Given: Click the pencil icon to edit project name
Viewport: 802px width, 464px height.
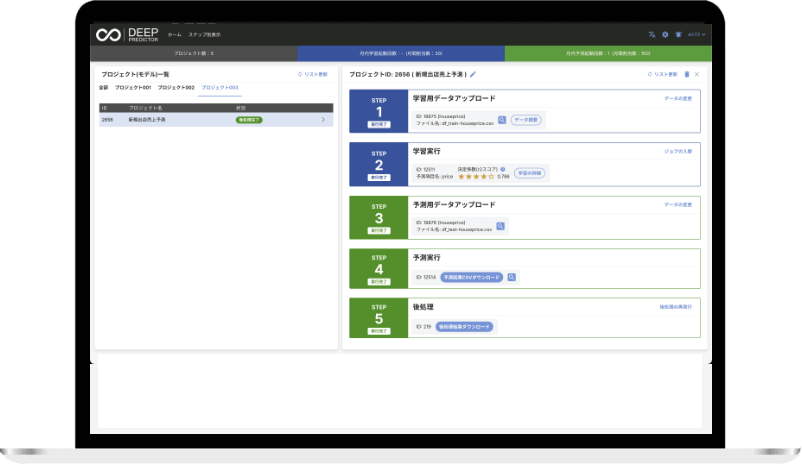Looking at the screenshot, I should tap(473, 74).
